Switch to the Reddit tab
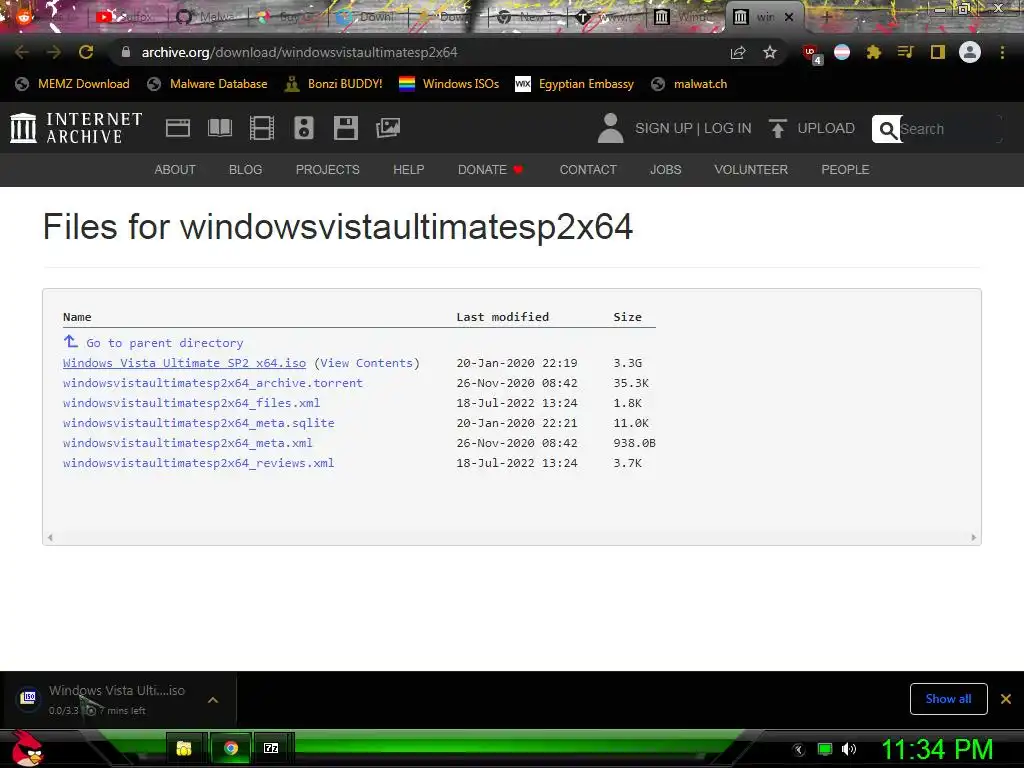 click(44, 16)
